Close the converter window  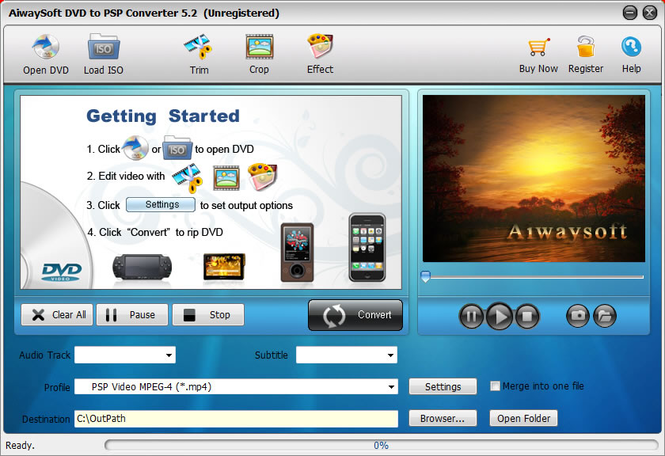649,13
